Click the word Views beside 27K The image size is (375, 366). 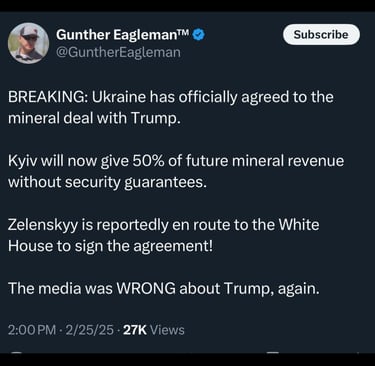167,330
